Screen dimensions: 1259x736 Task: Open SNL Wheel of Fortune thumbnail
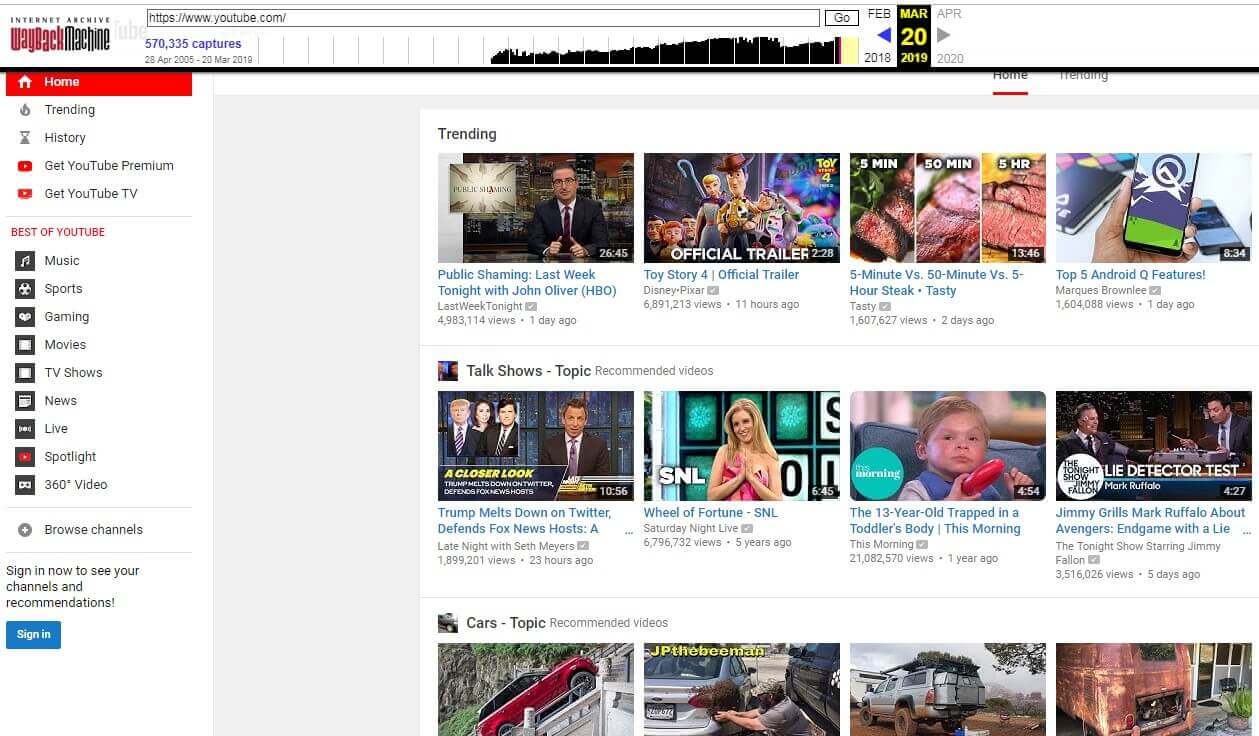(742, 446)
